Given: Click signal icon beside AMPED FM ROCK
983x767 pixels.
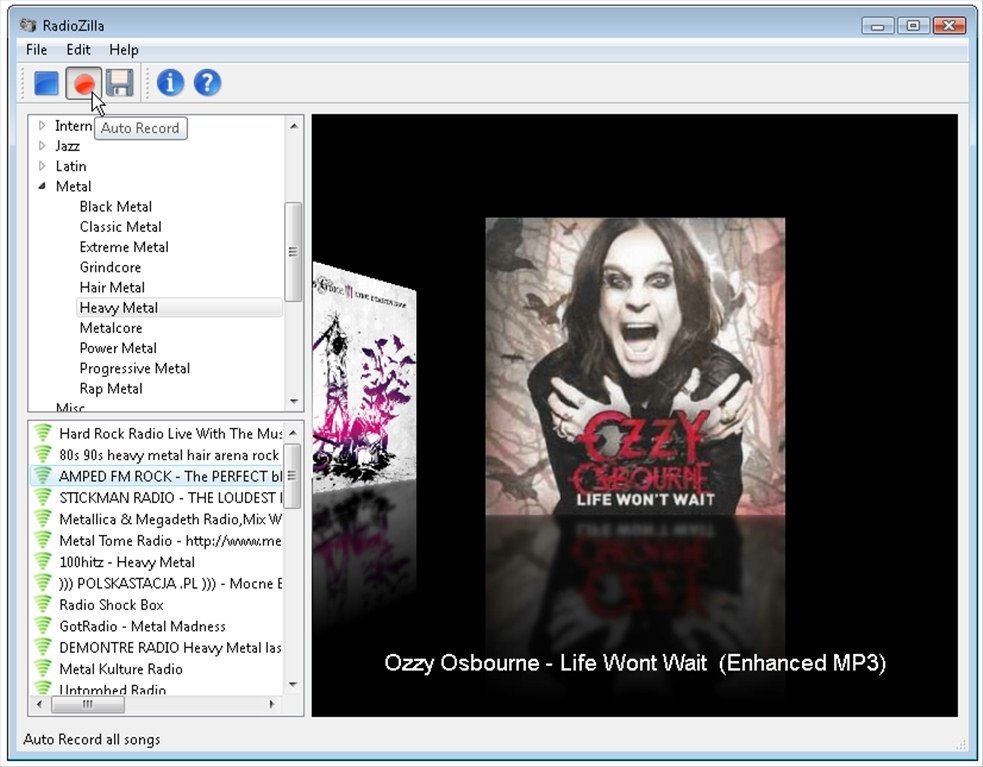Looking at the screenshot, I should tap(43, 476).
